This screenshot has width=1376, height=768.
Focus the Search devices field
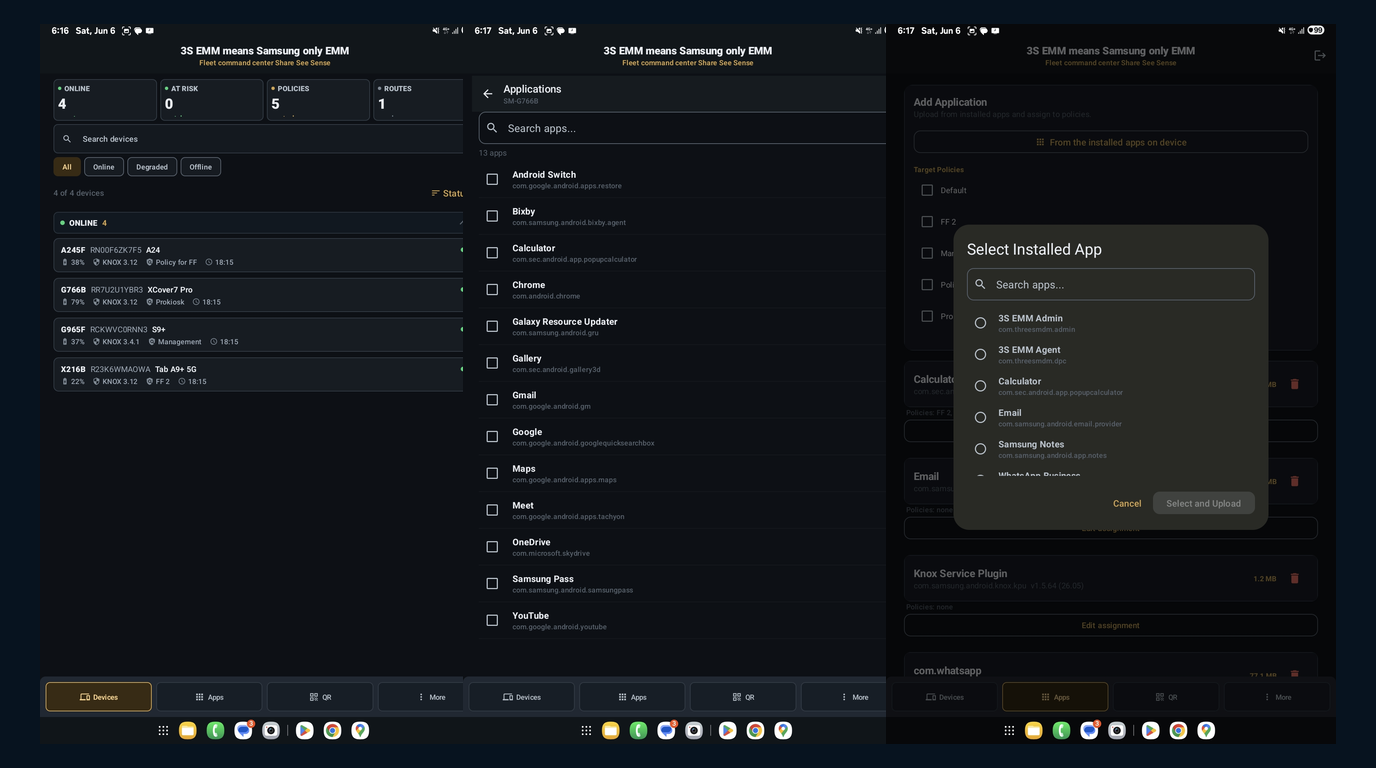tap(258, 139)
